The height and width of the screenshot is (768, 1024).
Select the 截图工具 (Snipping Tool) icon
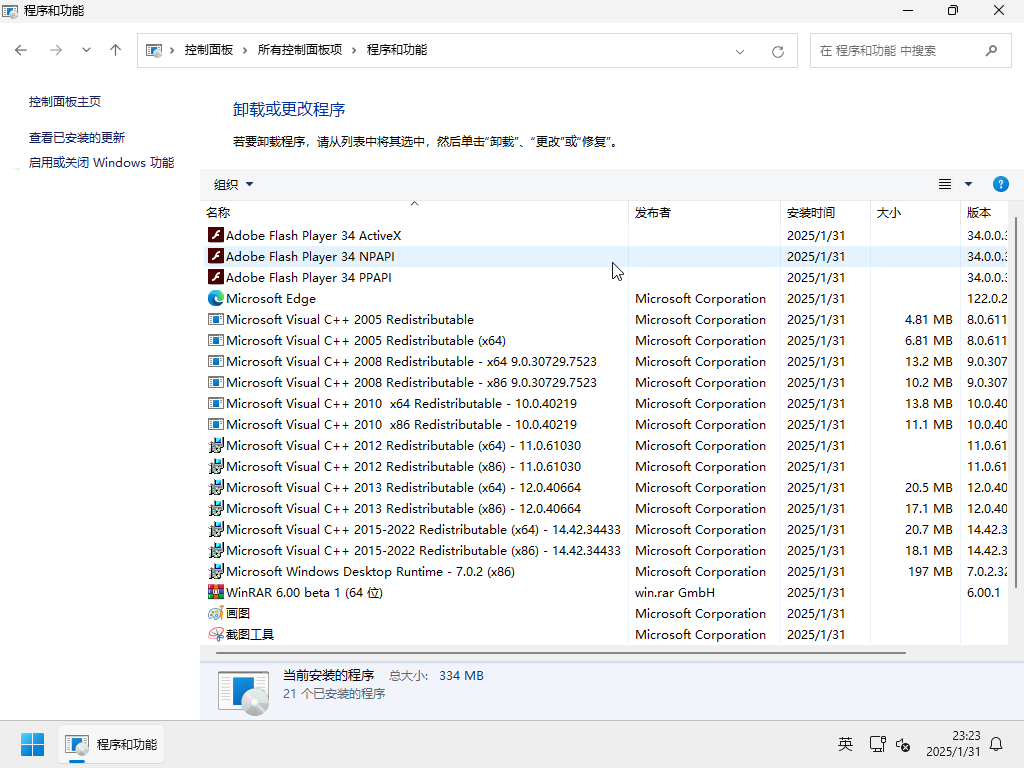pyautogui.click(x=215, y=635)
